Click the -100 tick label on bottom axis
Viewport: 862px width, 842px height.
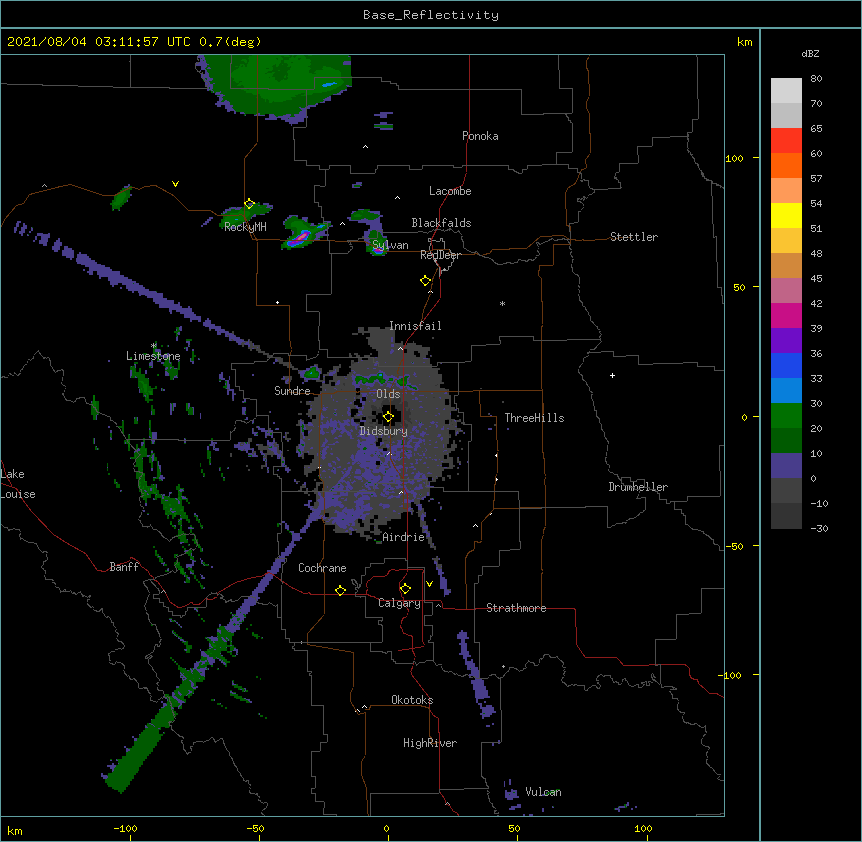point(125,828)
